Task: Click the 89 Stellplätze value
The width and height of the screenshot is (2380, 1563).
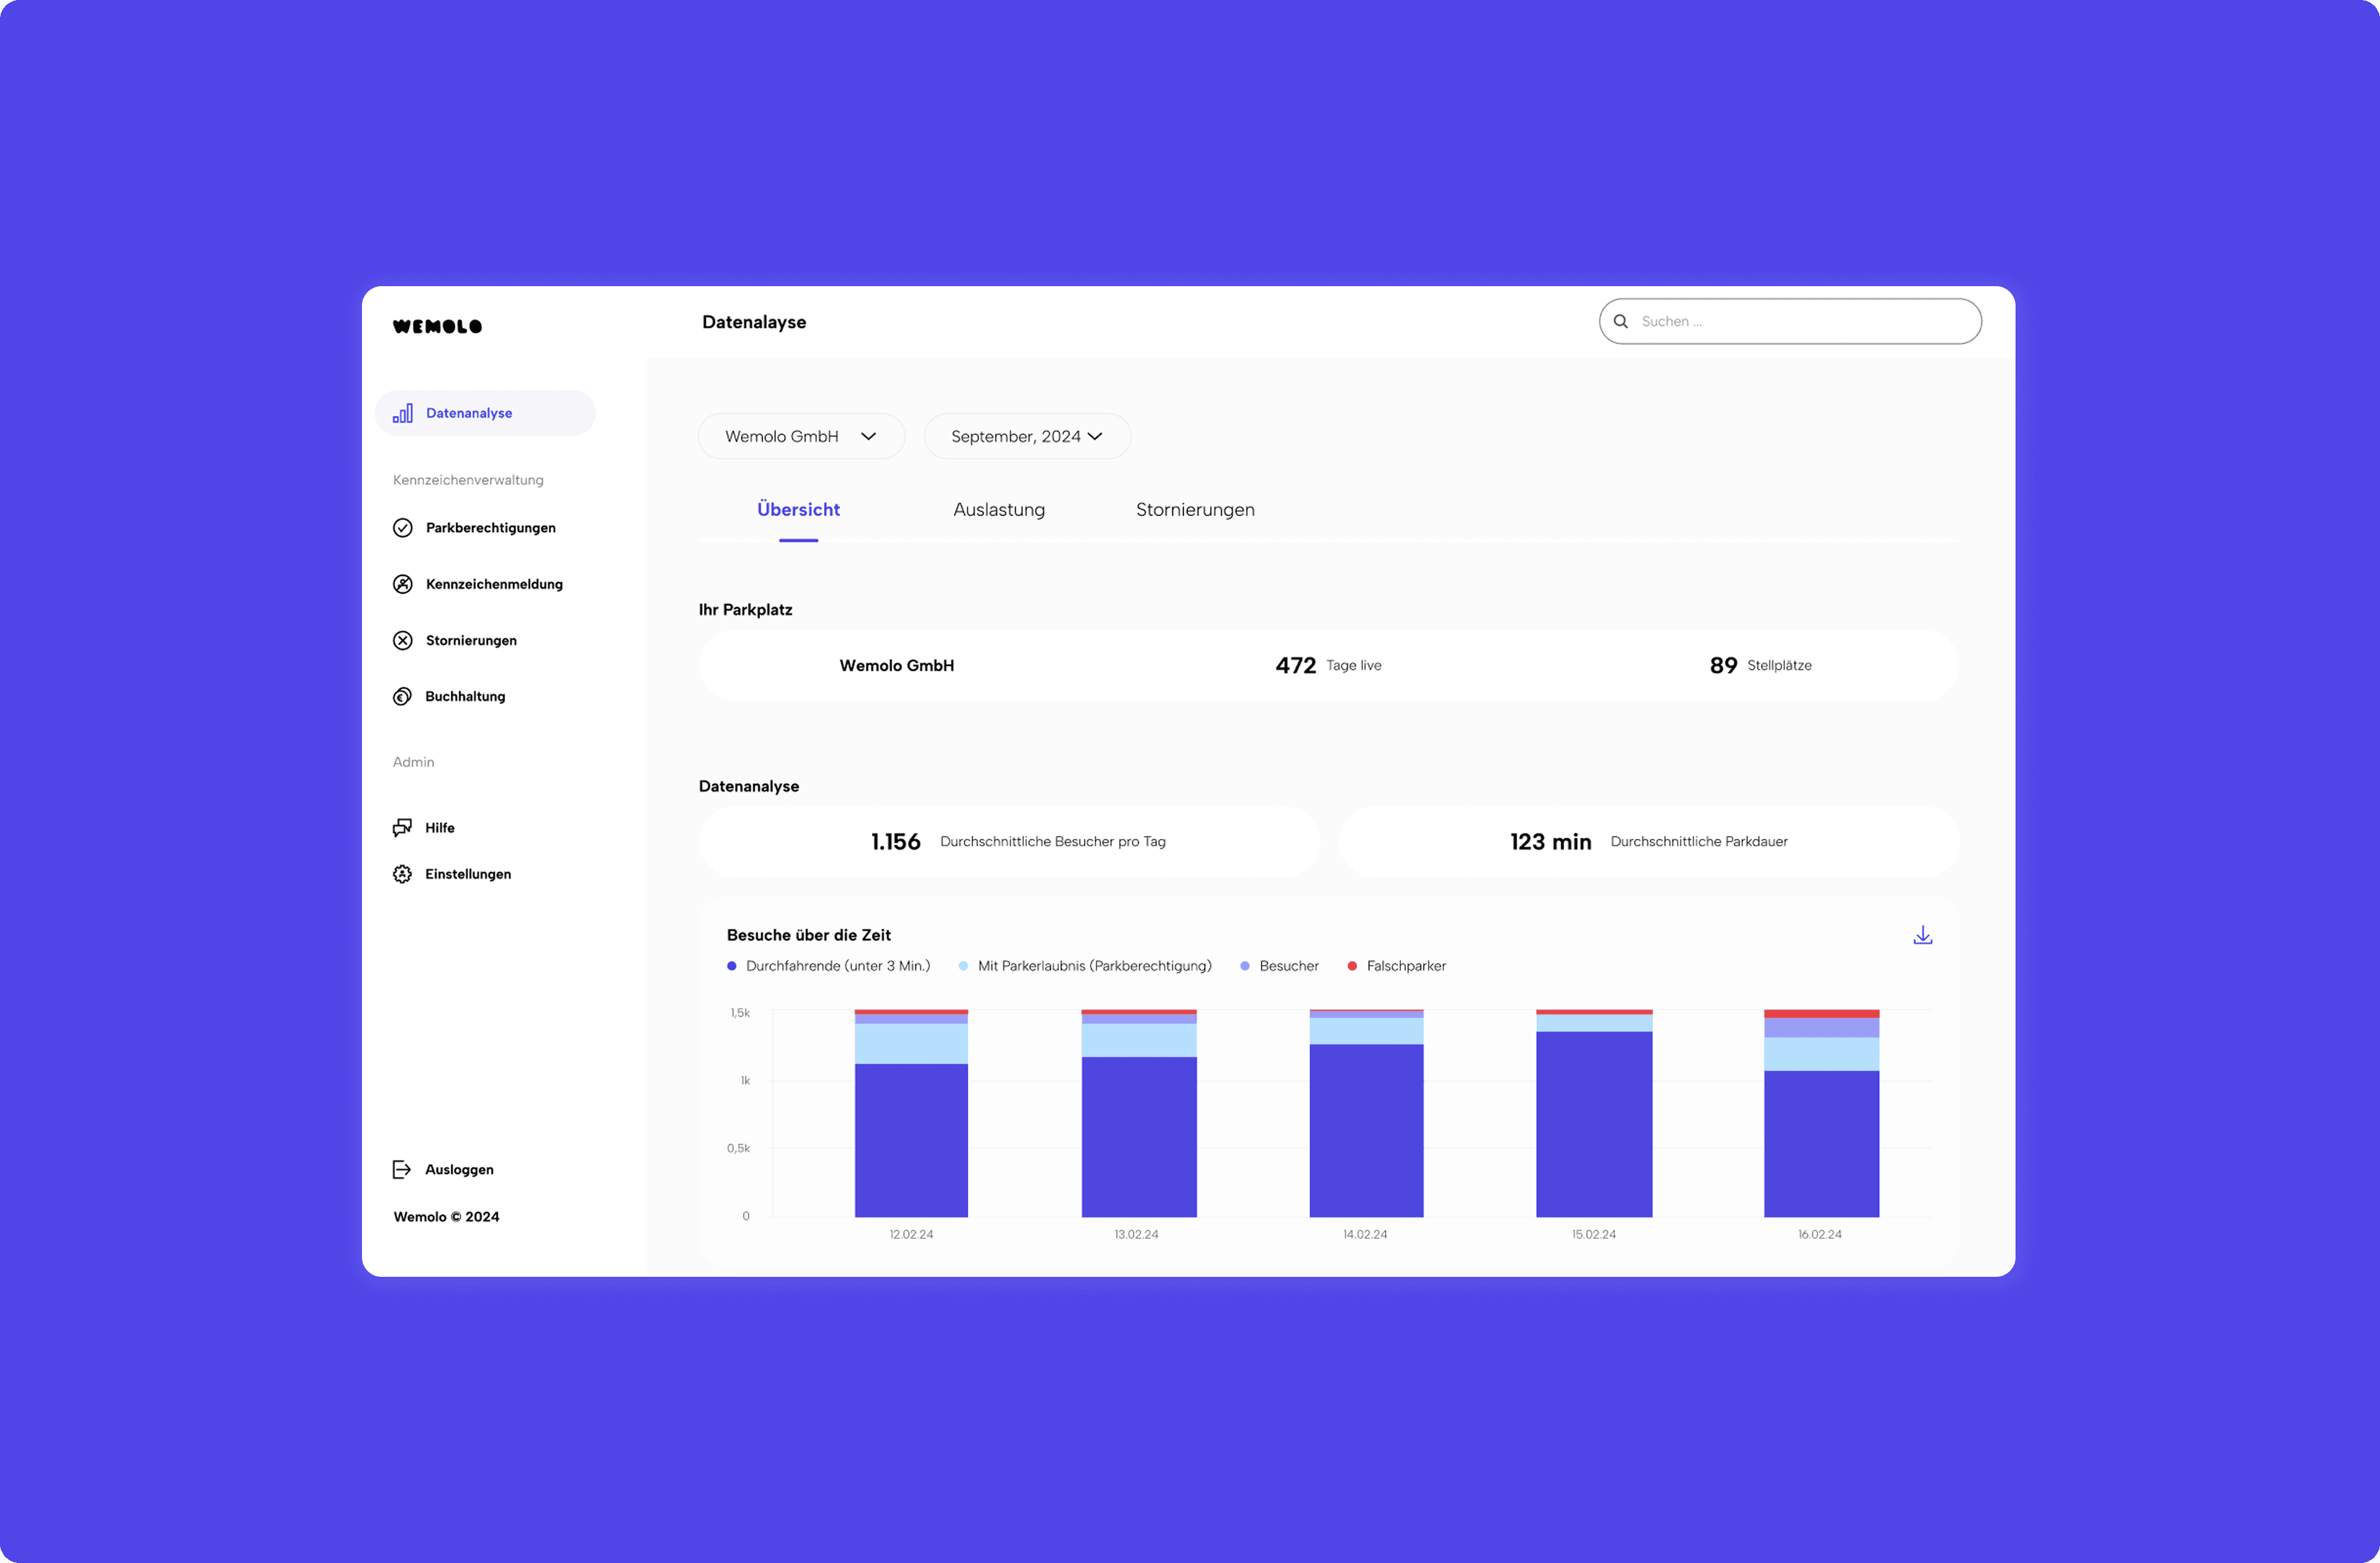Action: tap(1760, 665)
